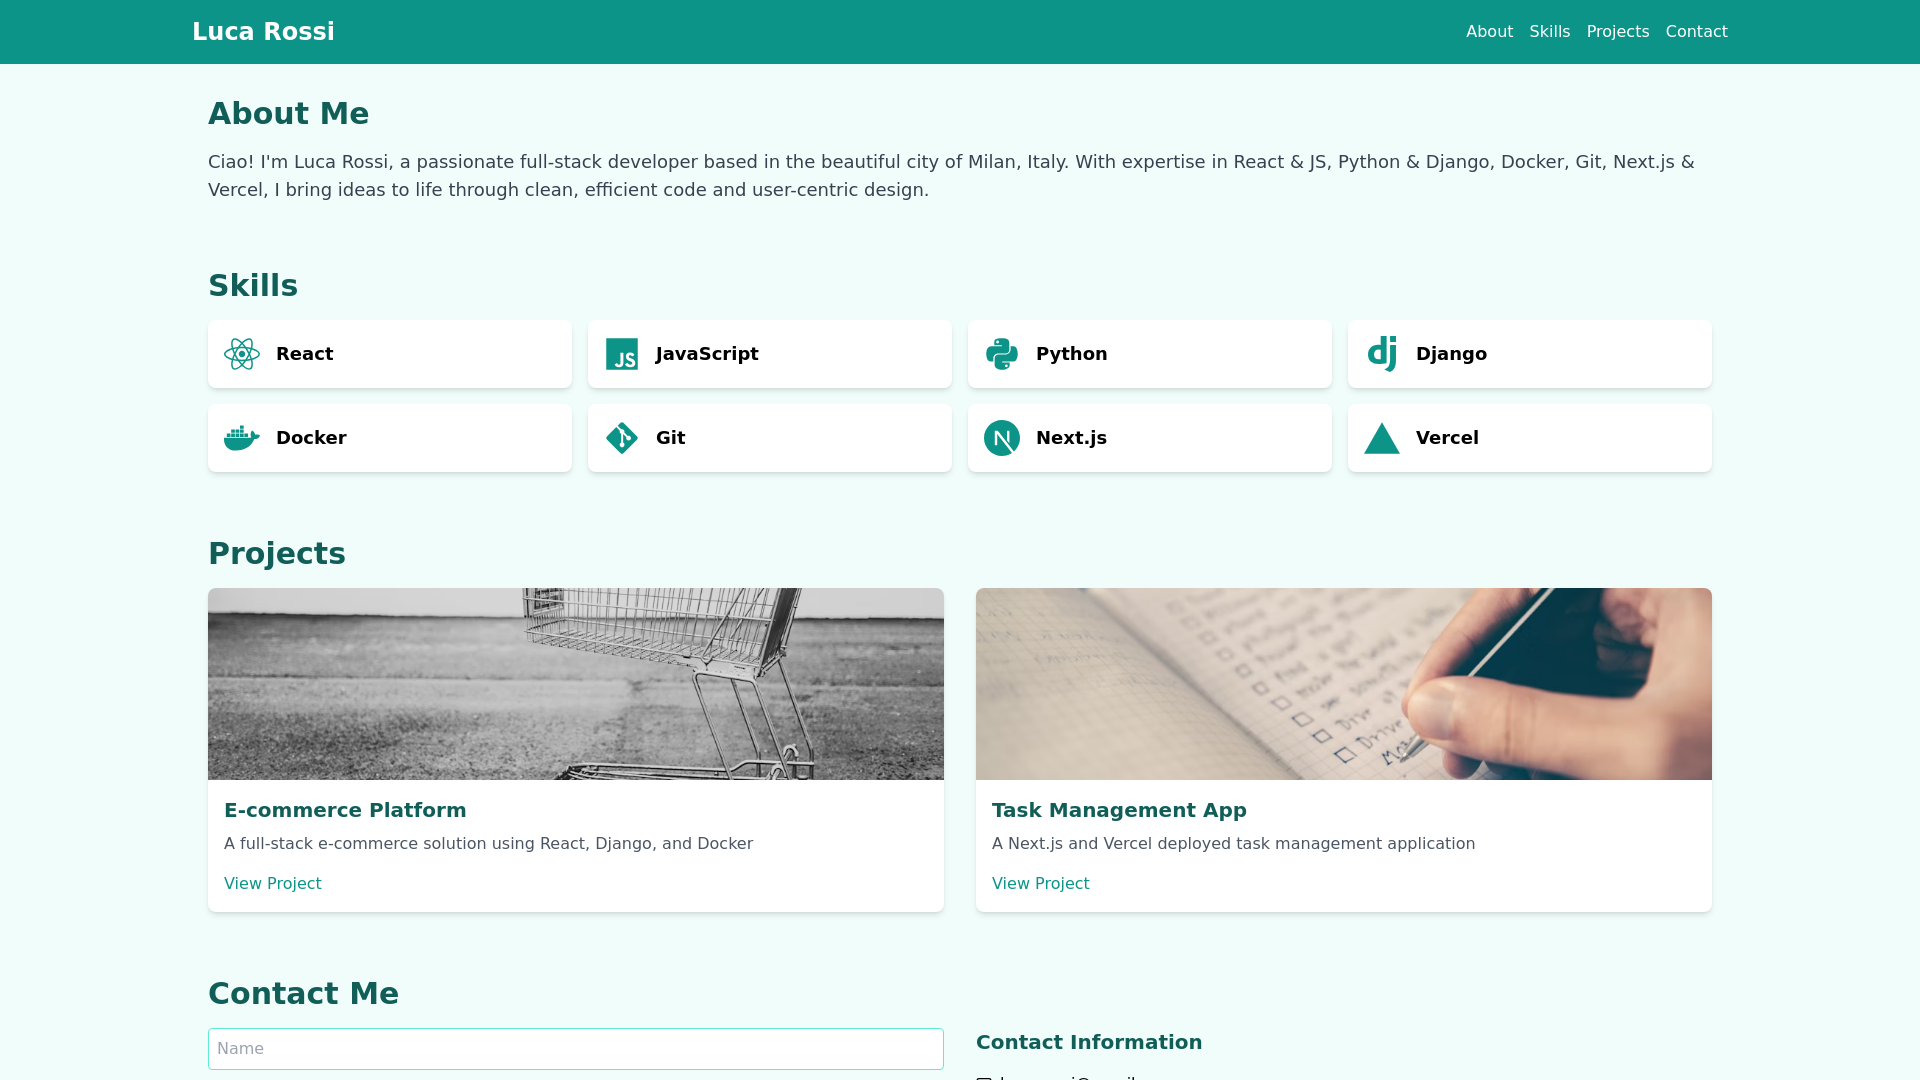
Task: Select the Docker whale icon
Action: [241, 437]
